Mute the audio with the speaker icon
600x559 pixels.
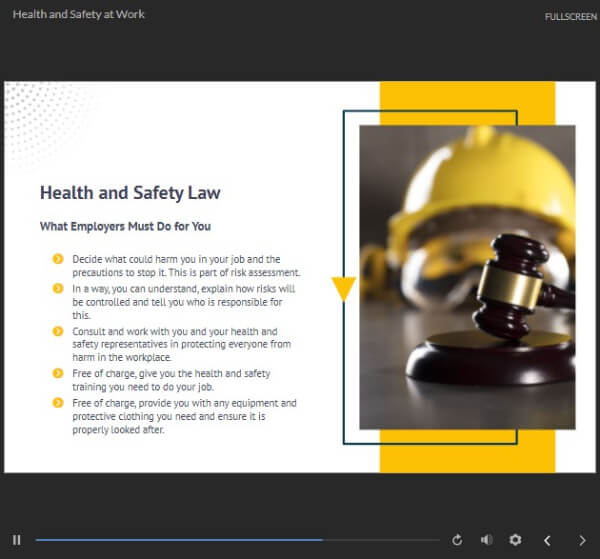(x=486, y=540)
